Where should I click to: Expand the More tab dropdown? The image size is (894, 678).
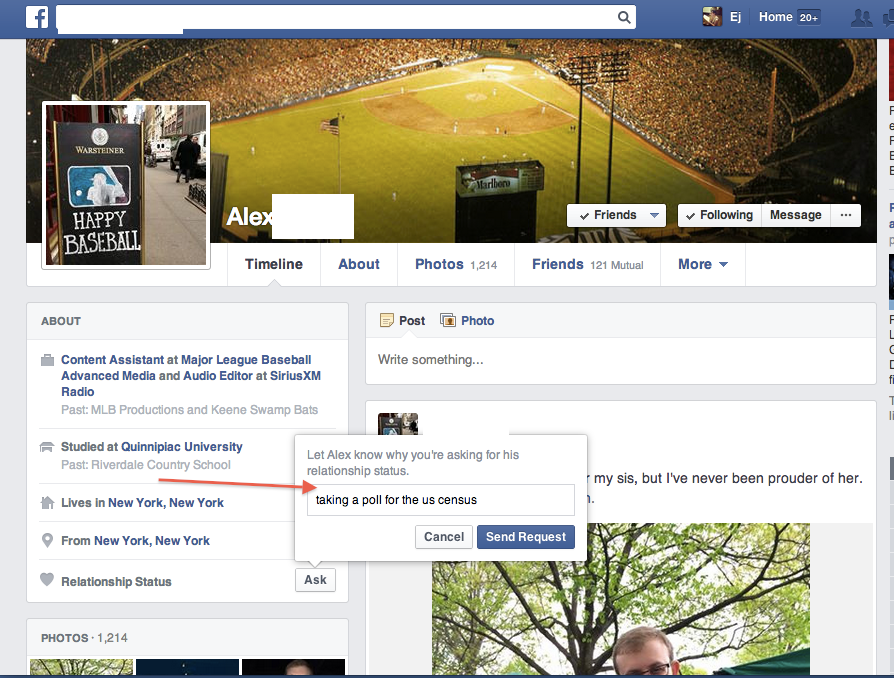coord(702,264)
